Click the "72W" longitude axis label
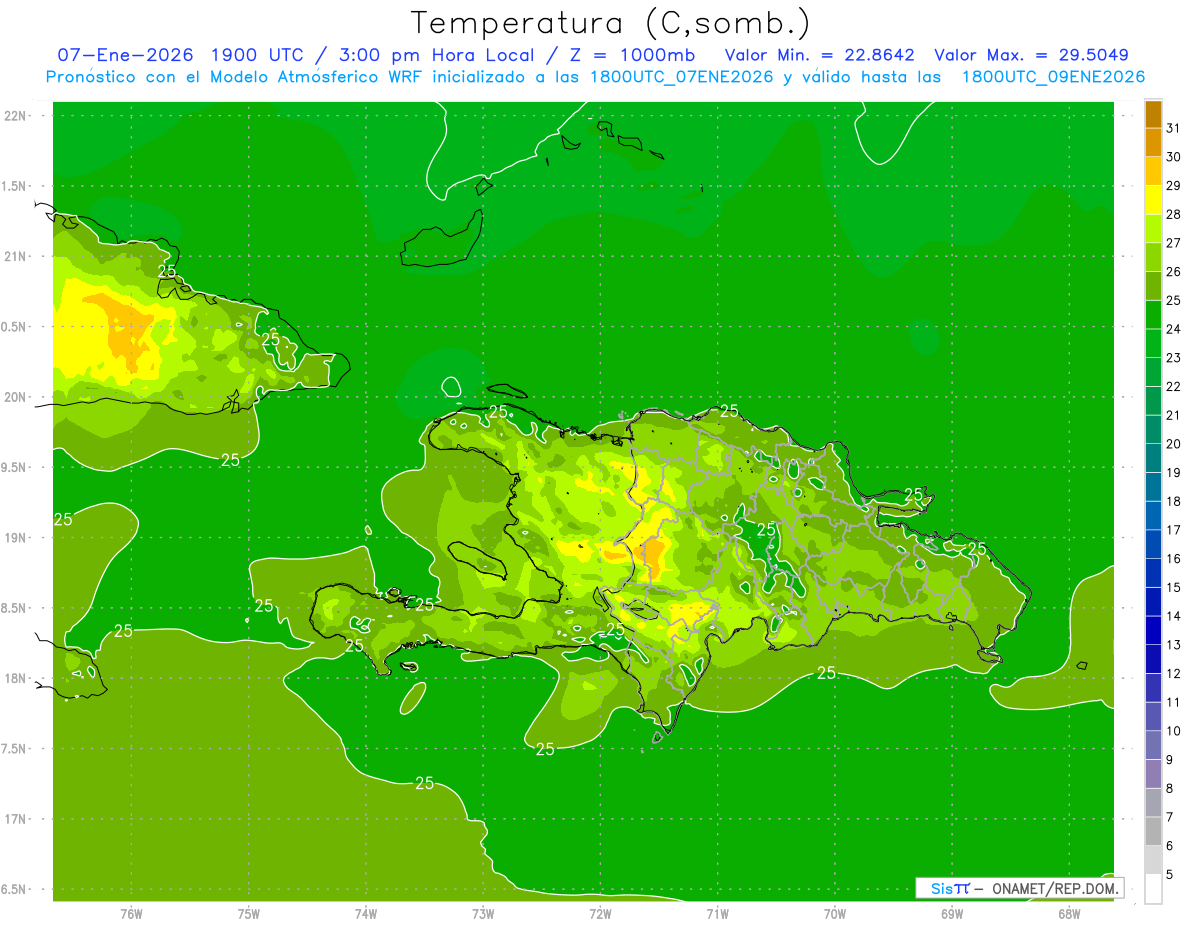The image size is (1200, 927). (600, 914)
